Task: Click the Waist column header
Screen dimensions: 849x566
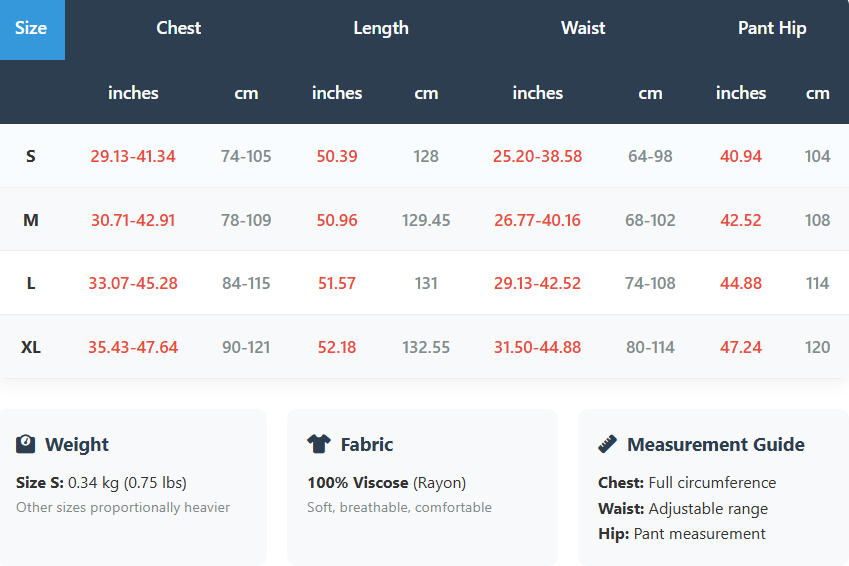Action: point(583,28)
